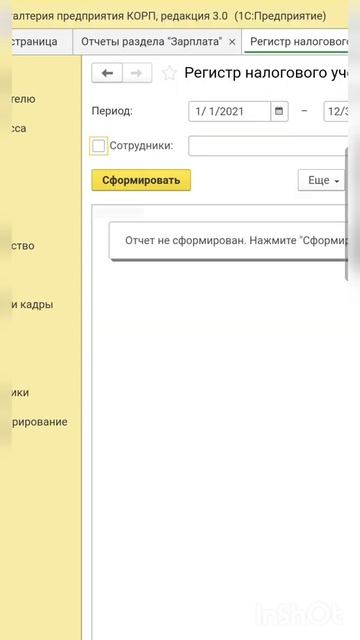This screenshot has height=640, width=360.
Task: Click the vertical scrollbar of the report form
Action: coord(347,214)
